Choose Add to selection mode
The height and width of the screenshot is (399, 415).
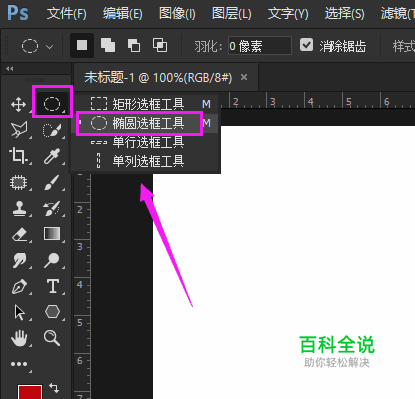tap(108, 45)
